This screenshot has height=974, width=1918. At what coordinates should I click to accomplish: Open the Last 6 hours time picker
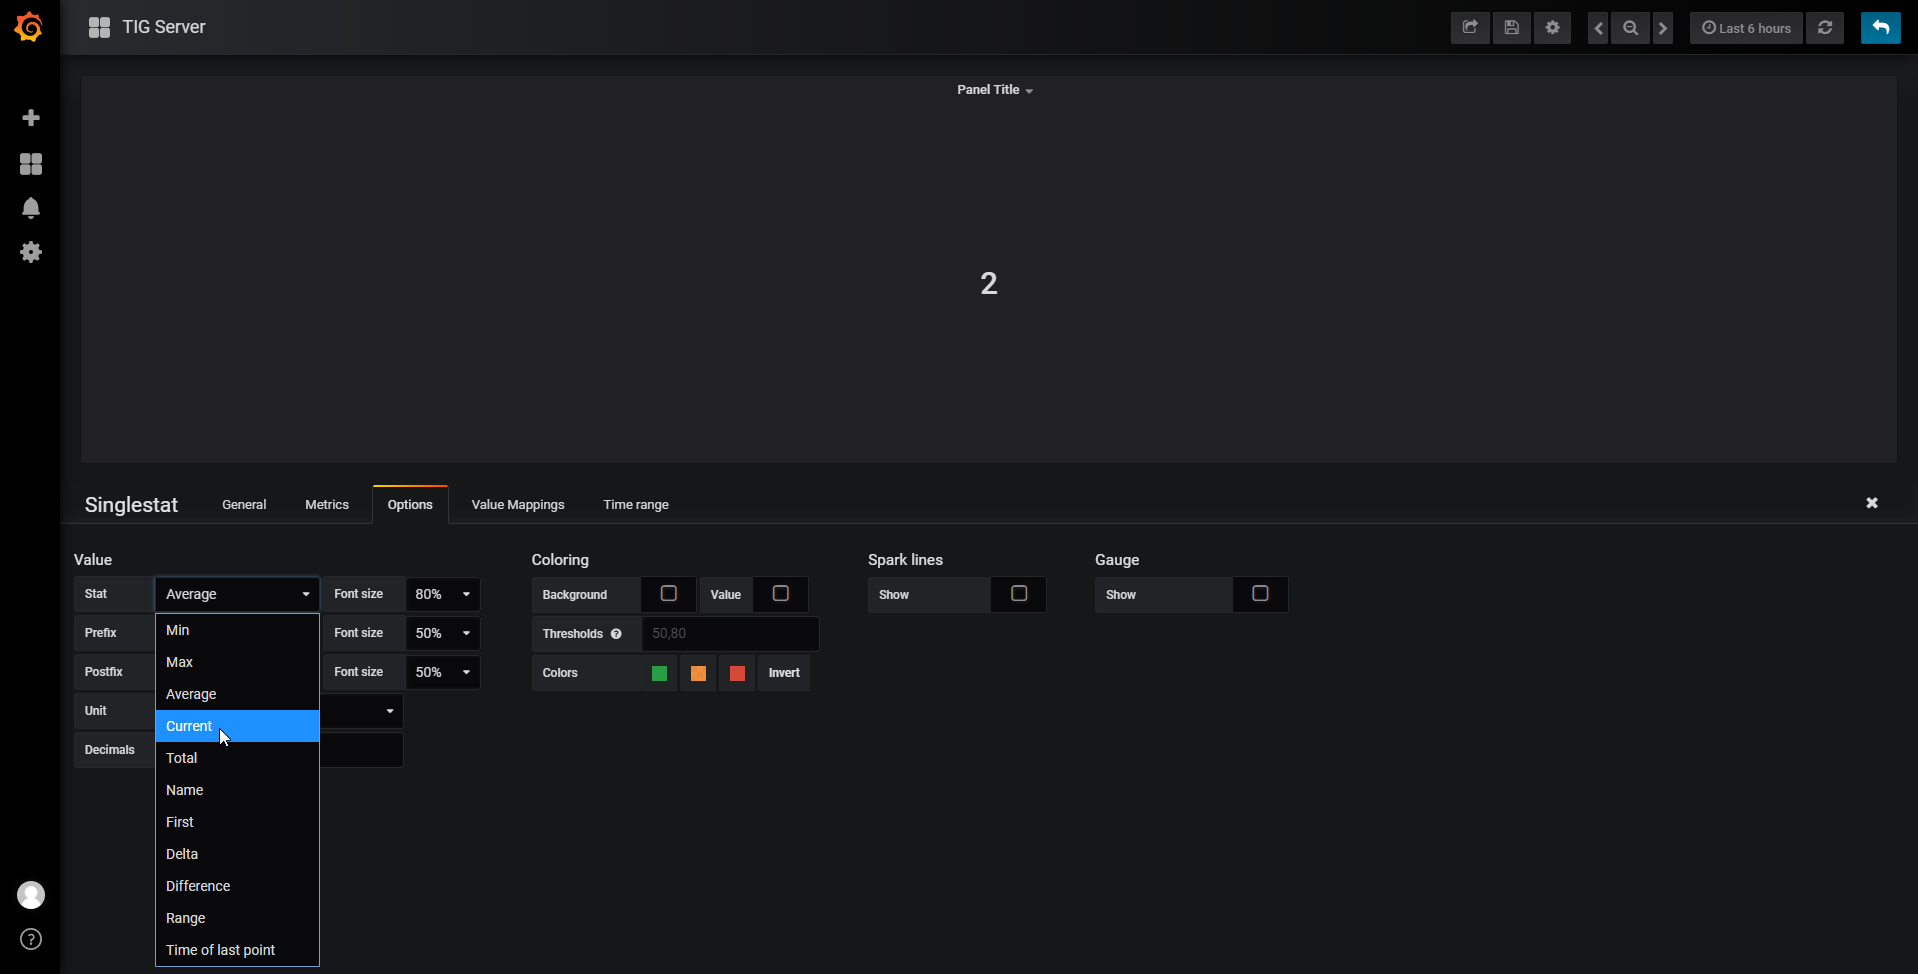pyautogui.click(x=1746, y=28)
